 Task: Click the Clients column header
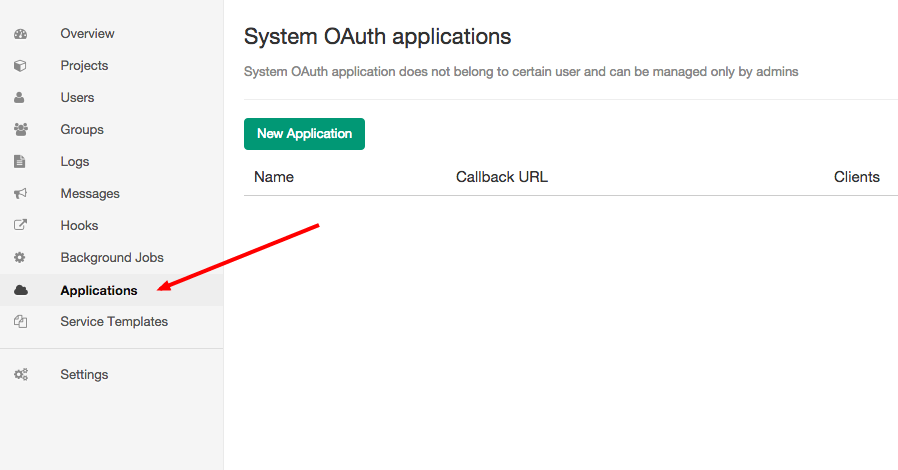856,177
